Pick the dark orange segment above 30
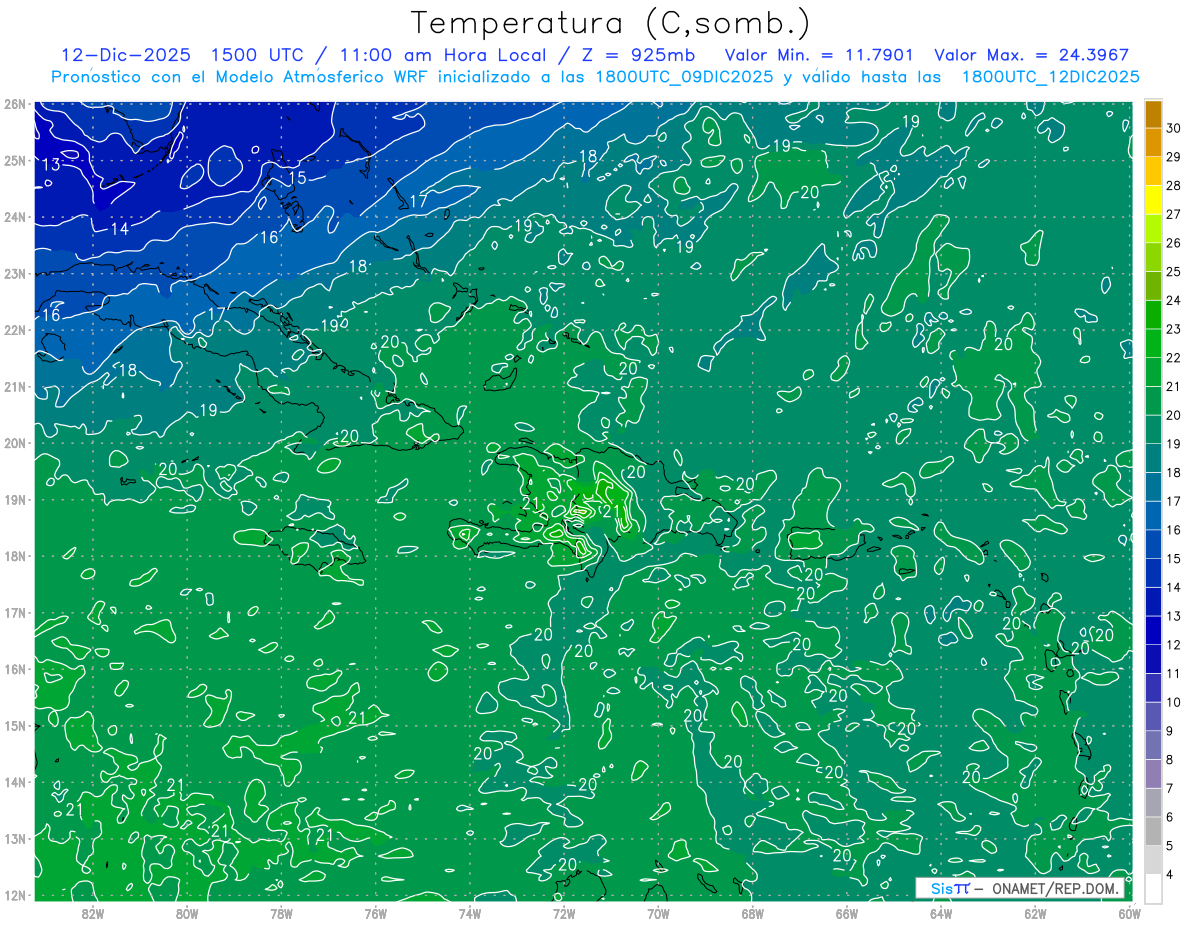This screenshot has height=927, width=1200. pyautogui.click(x=1153, y=114)
